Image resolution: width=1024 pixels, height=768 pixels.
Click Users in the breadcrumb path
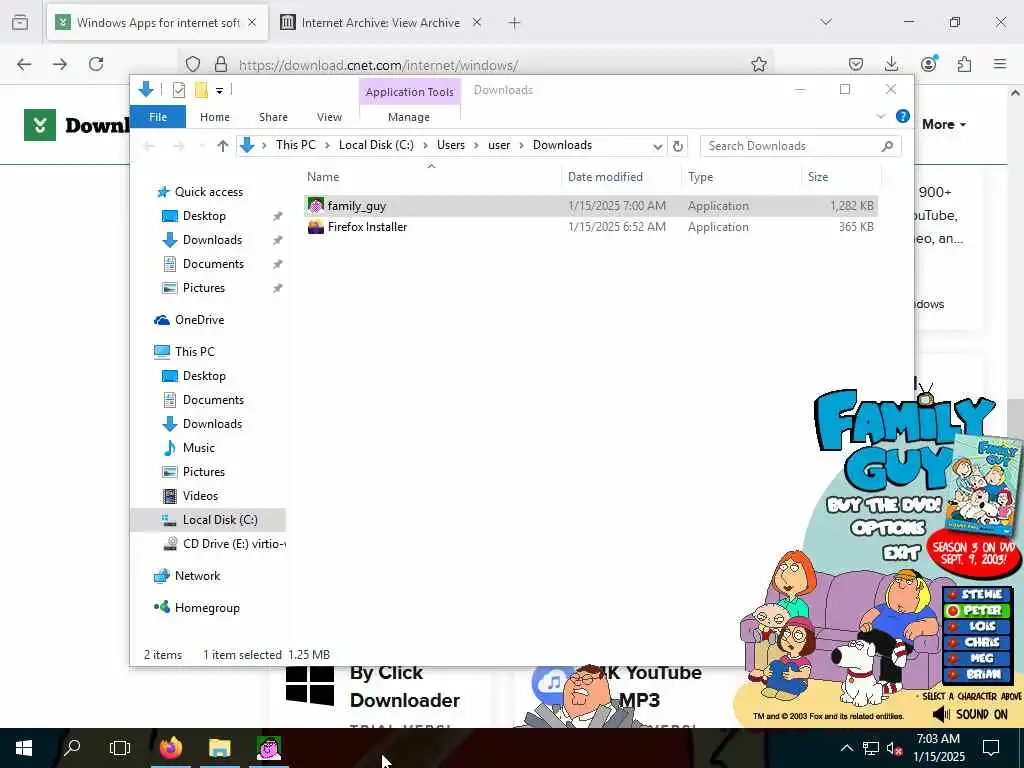pyautogui.click(x=451, y=145)
